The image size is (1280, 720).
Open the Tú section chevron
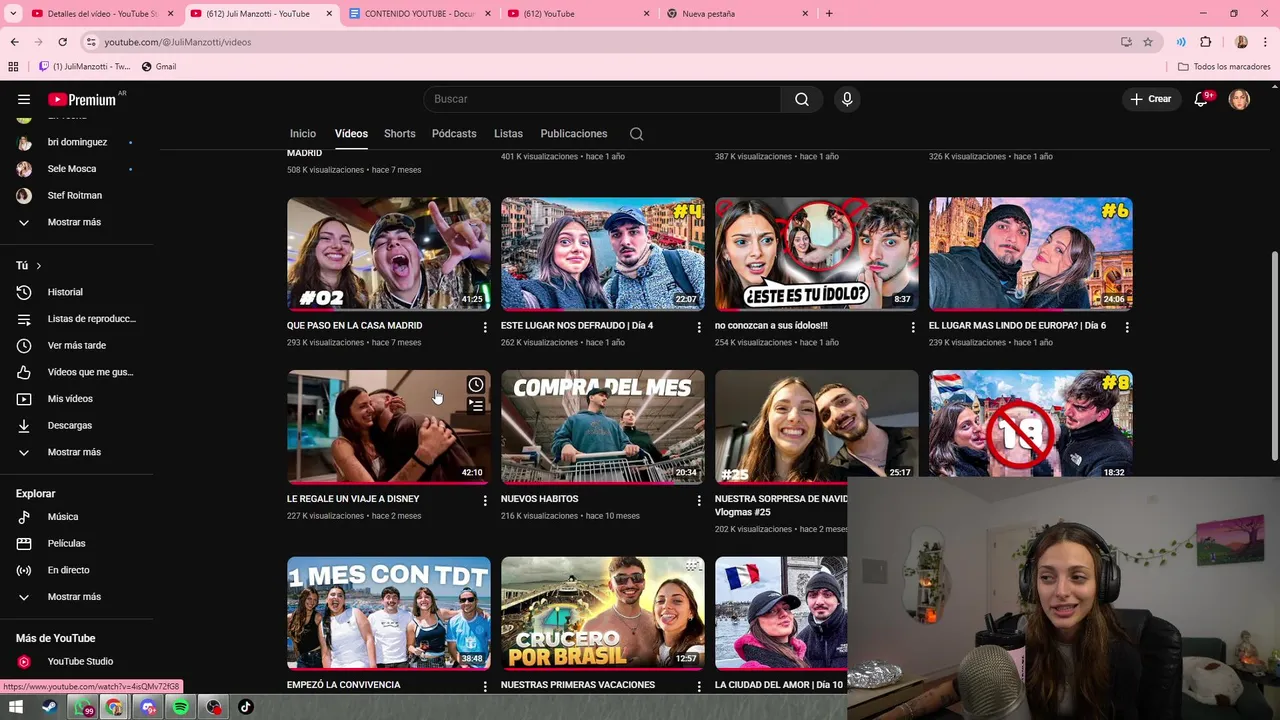pos(38,266)
